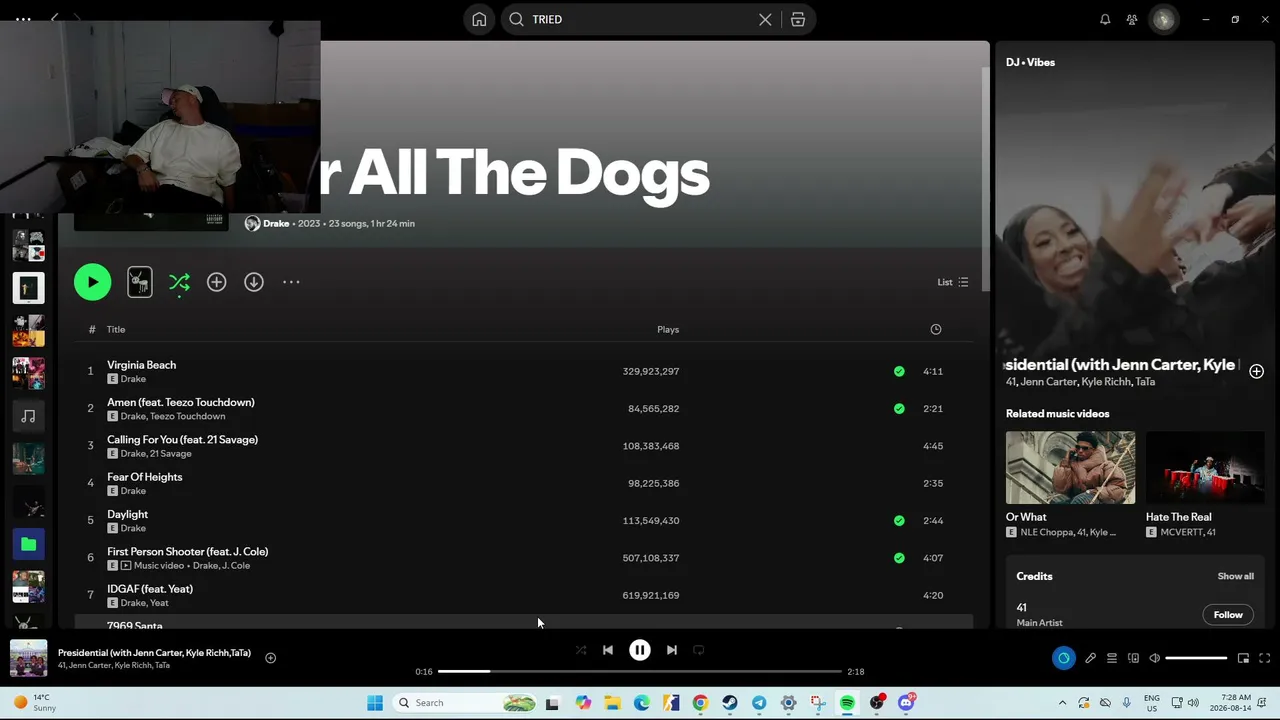Select track Fear Of Heights
Viewport: 1280px width, 720px height.
(x=523, y=483)
